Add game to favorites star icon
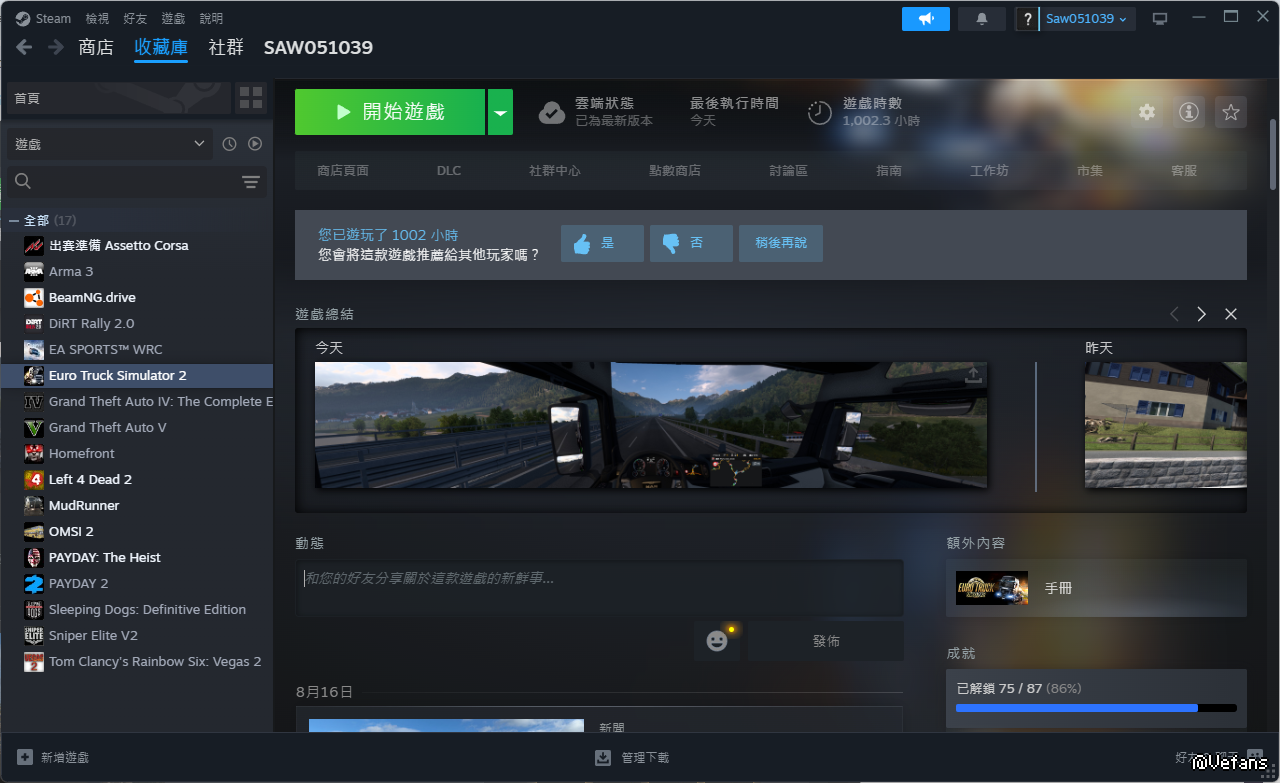 1231,112
